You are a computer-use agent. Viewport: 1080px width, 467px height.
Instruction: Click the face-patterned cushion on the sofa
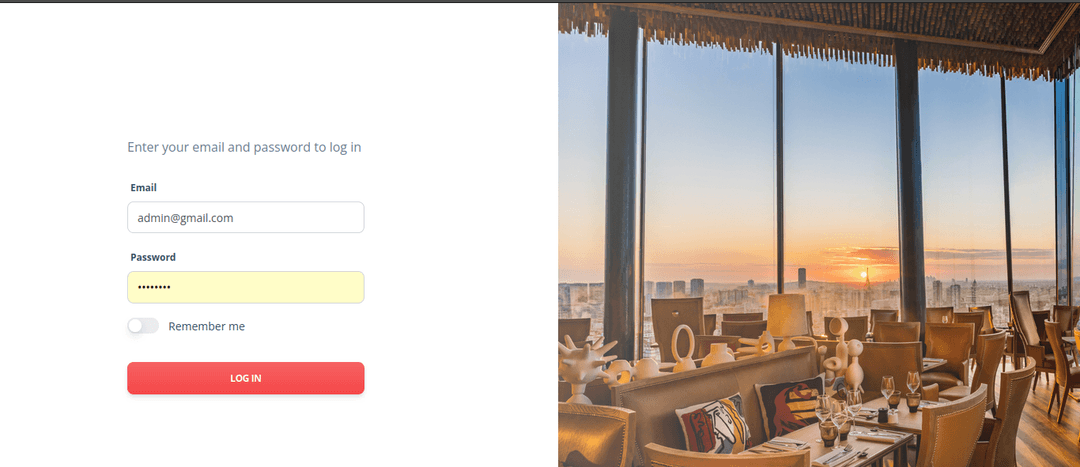click(x=712, y=424)
